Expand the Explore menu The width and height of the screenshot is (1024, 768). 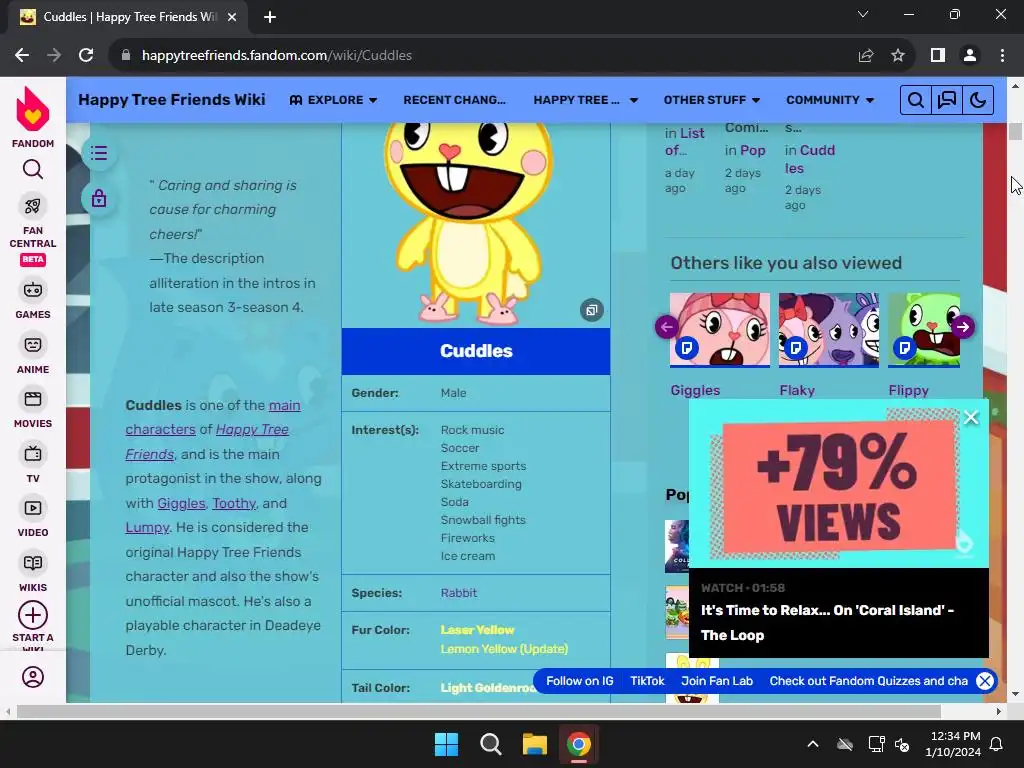point(334,100)
